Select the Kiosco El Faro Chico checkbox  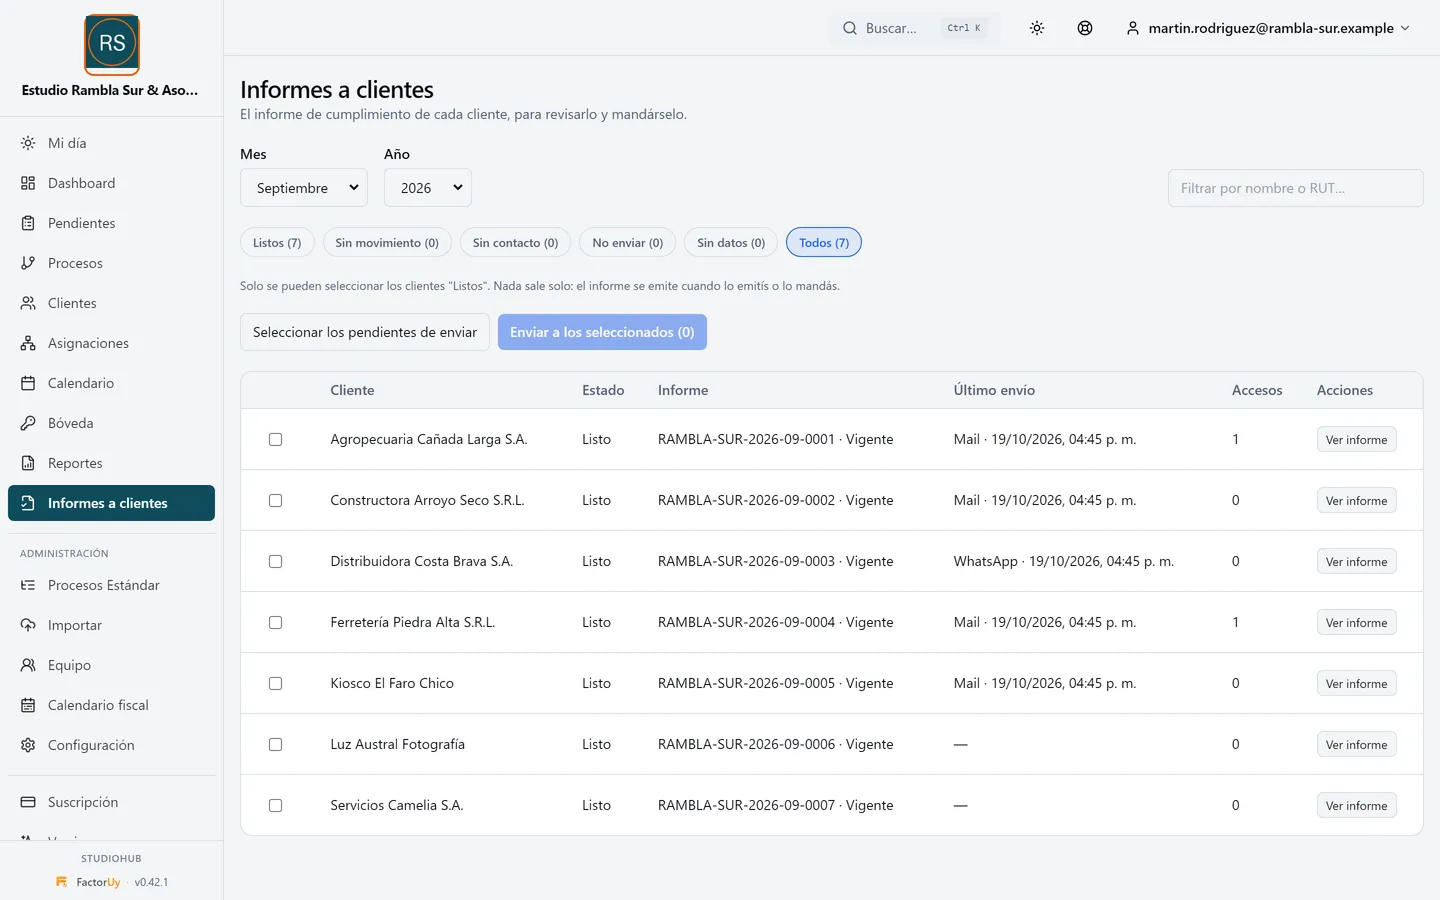(x=275, y=684)
